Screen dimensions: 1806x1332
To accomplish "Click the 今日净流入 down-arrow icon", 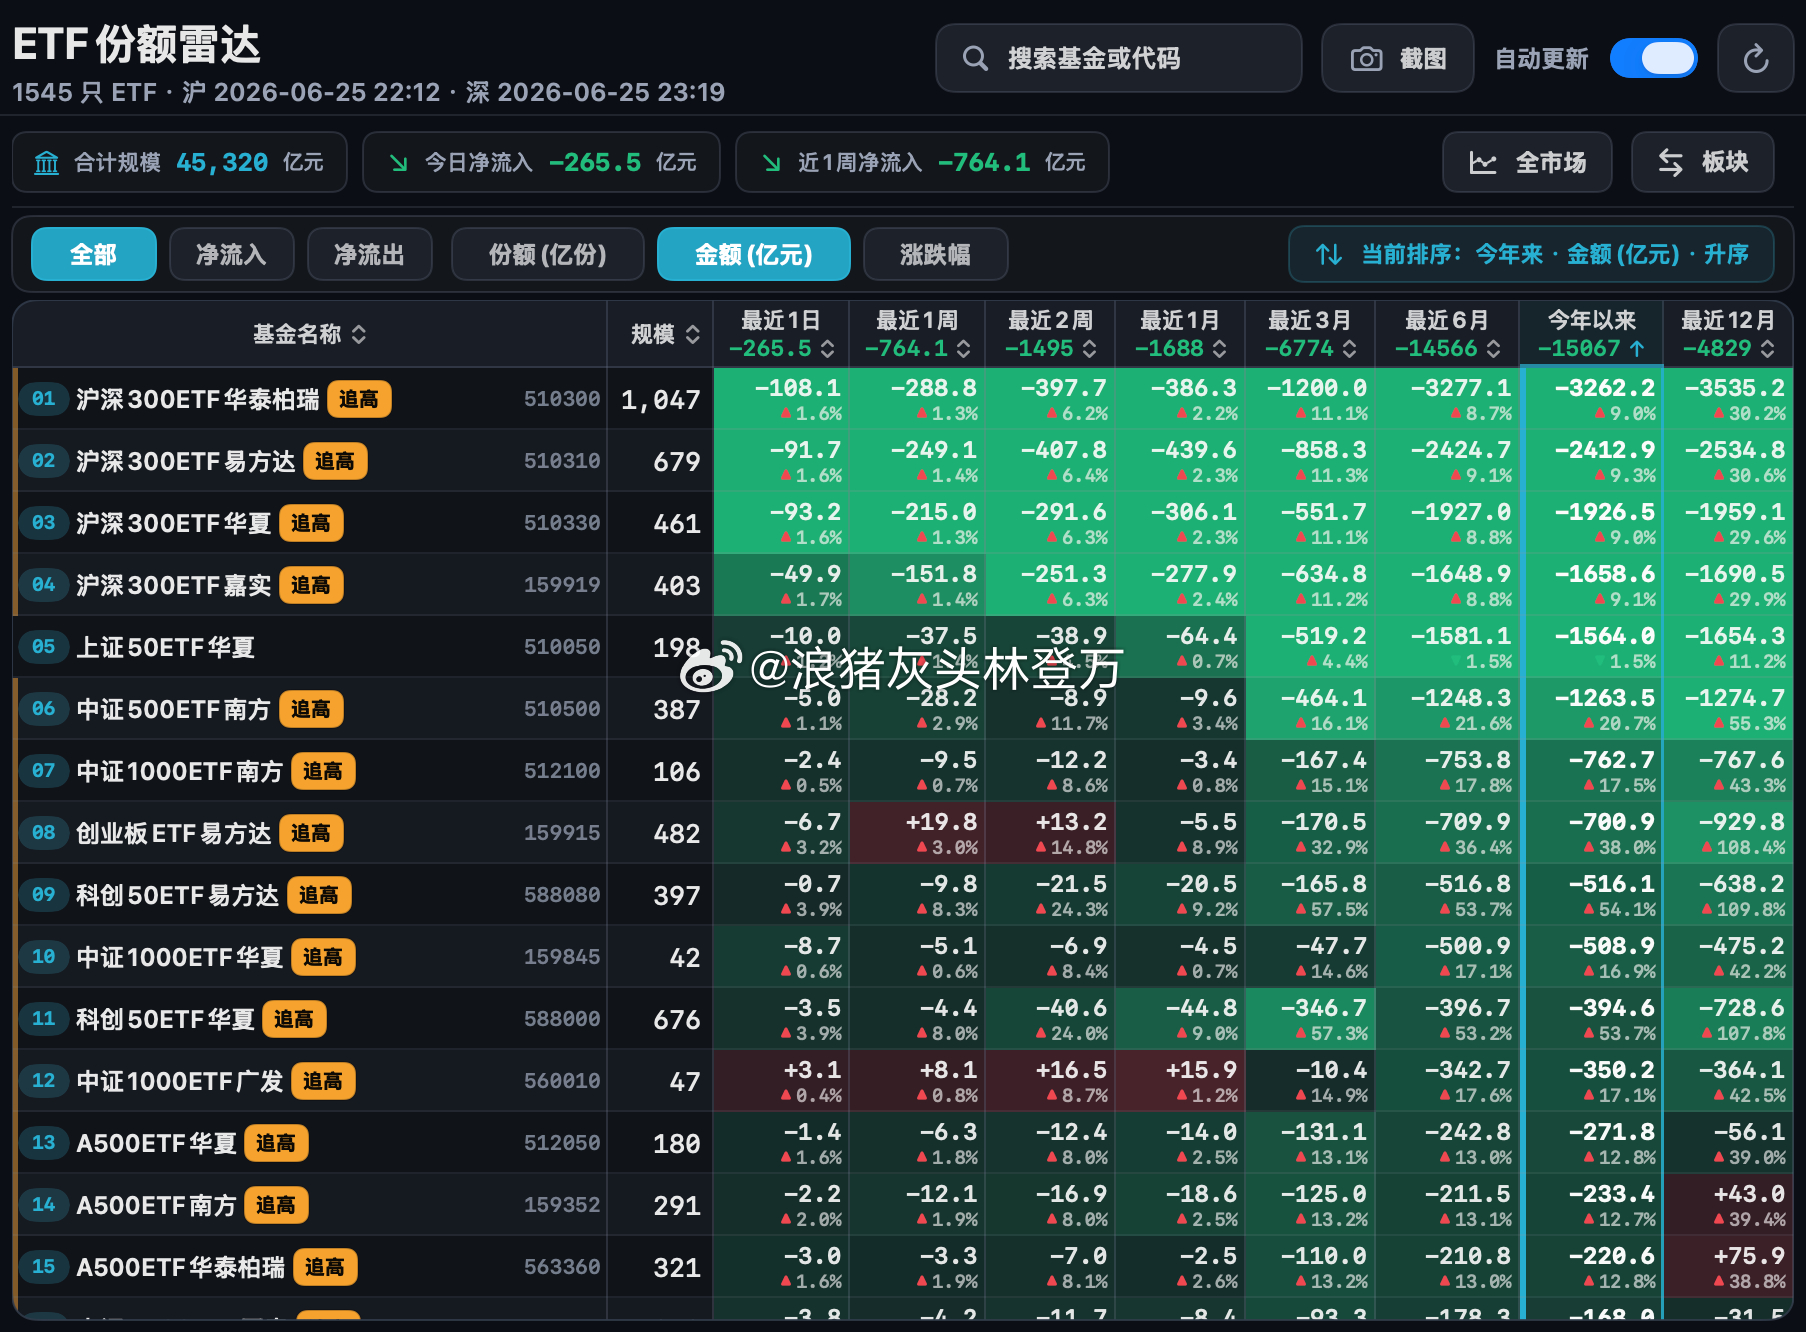I will click(x=398, y=163).
